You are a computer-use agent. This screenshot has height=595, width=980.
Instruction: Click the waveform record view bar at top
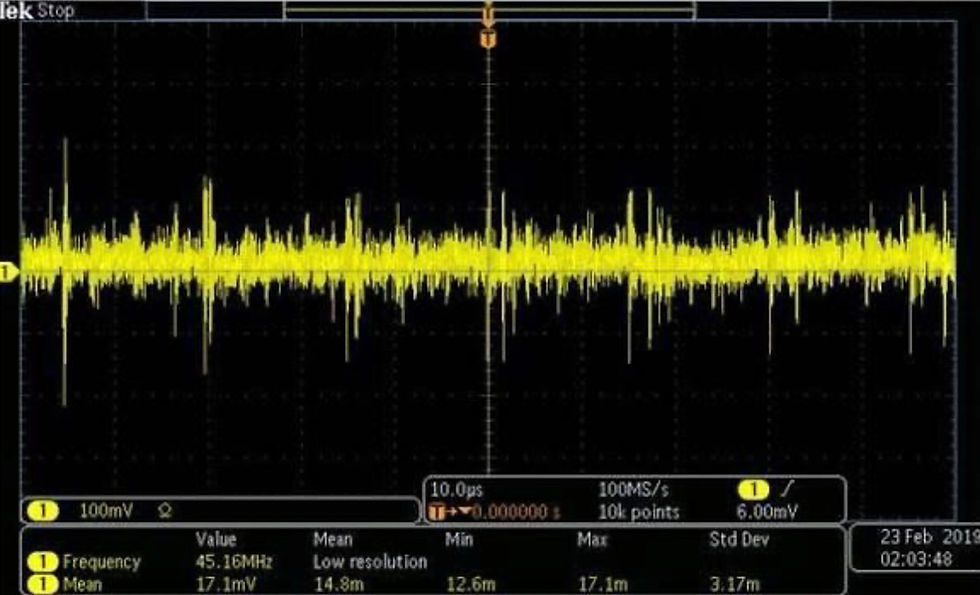click(x=488, y=10)
